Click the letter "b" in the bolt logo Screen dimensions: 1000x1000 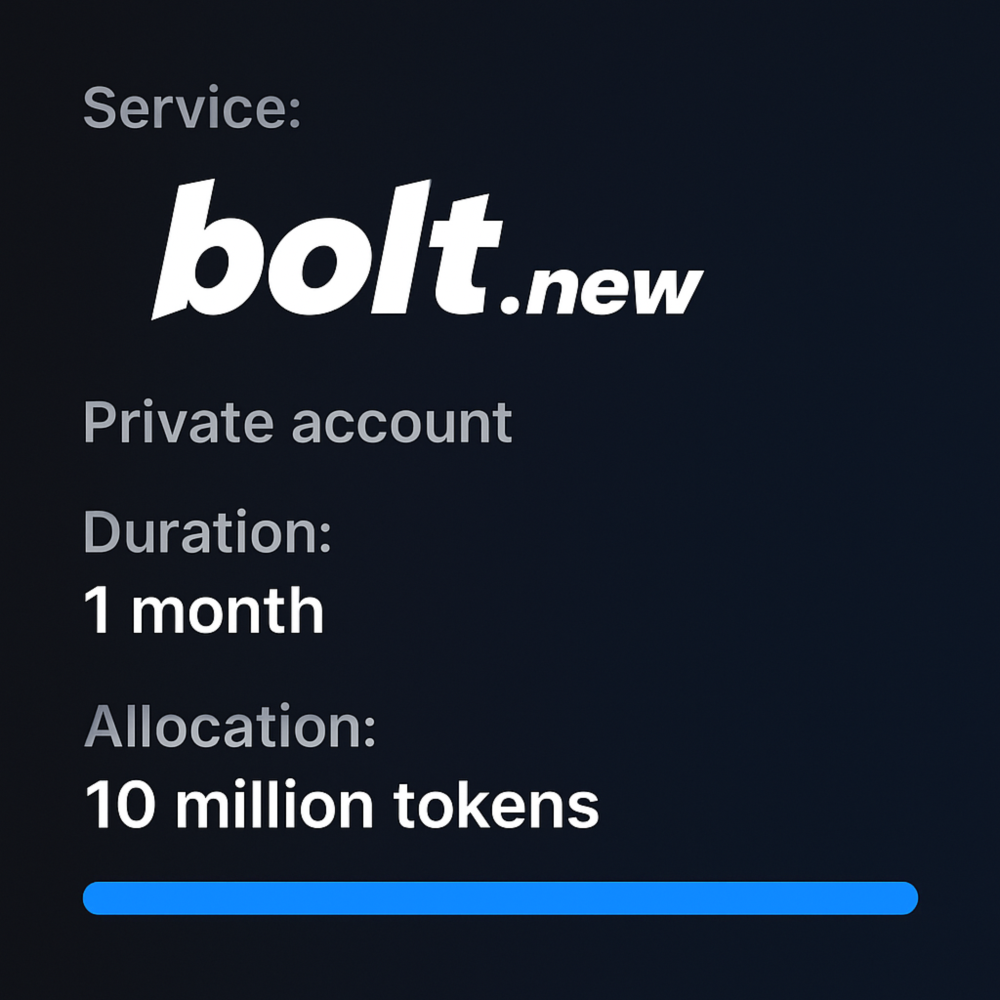point(204,250)
